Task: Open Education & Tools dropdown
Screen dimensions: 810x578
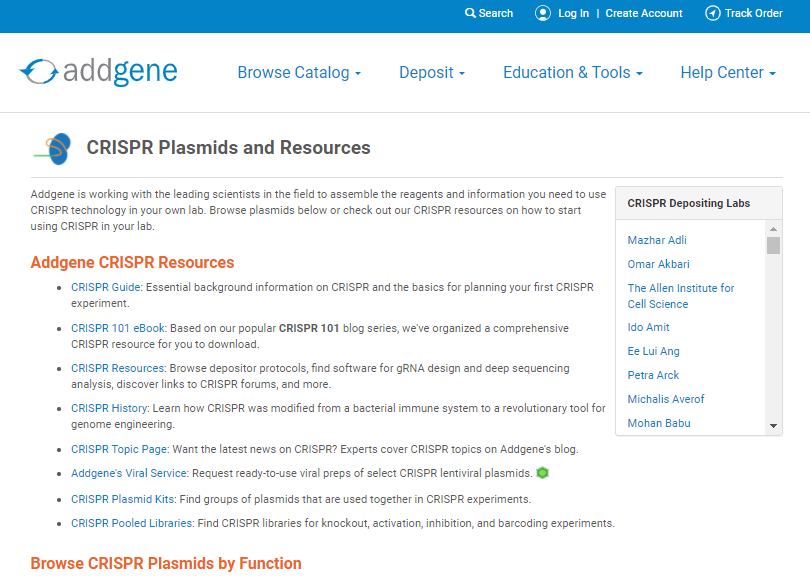Action: pyautogui.click(x=573, y=72)
